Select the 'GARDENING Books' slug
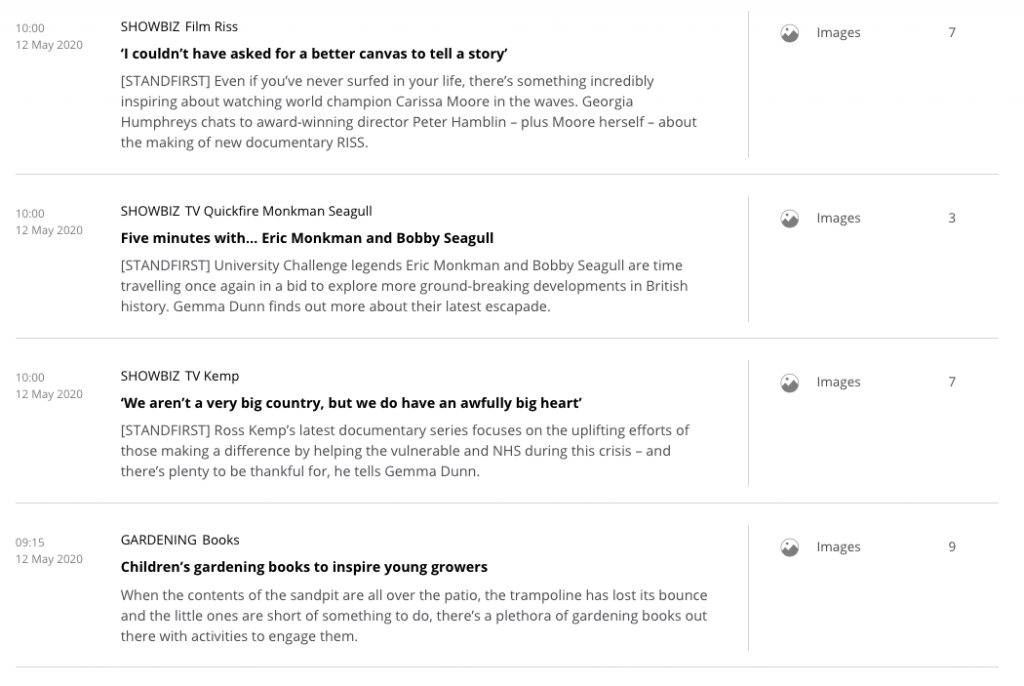Image resolution: width=1024 pixels, height=686 pixels. tap(180, 540)
